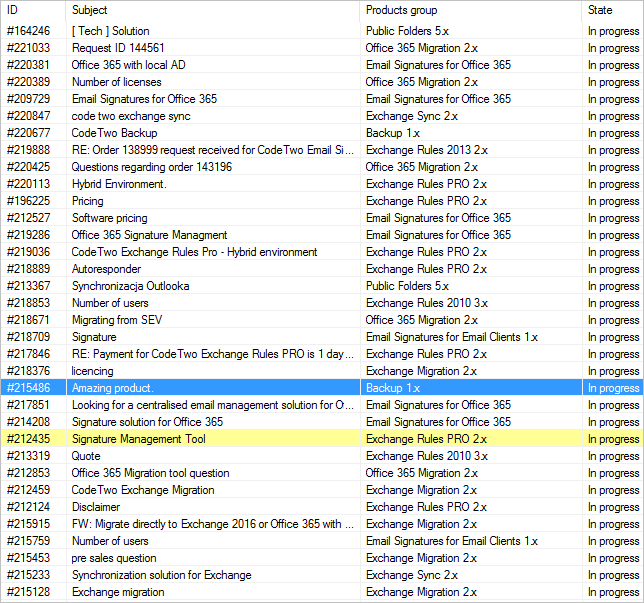
Task: Click subject 'Exchange migration'
Action: click(118, 592)
